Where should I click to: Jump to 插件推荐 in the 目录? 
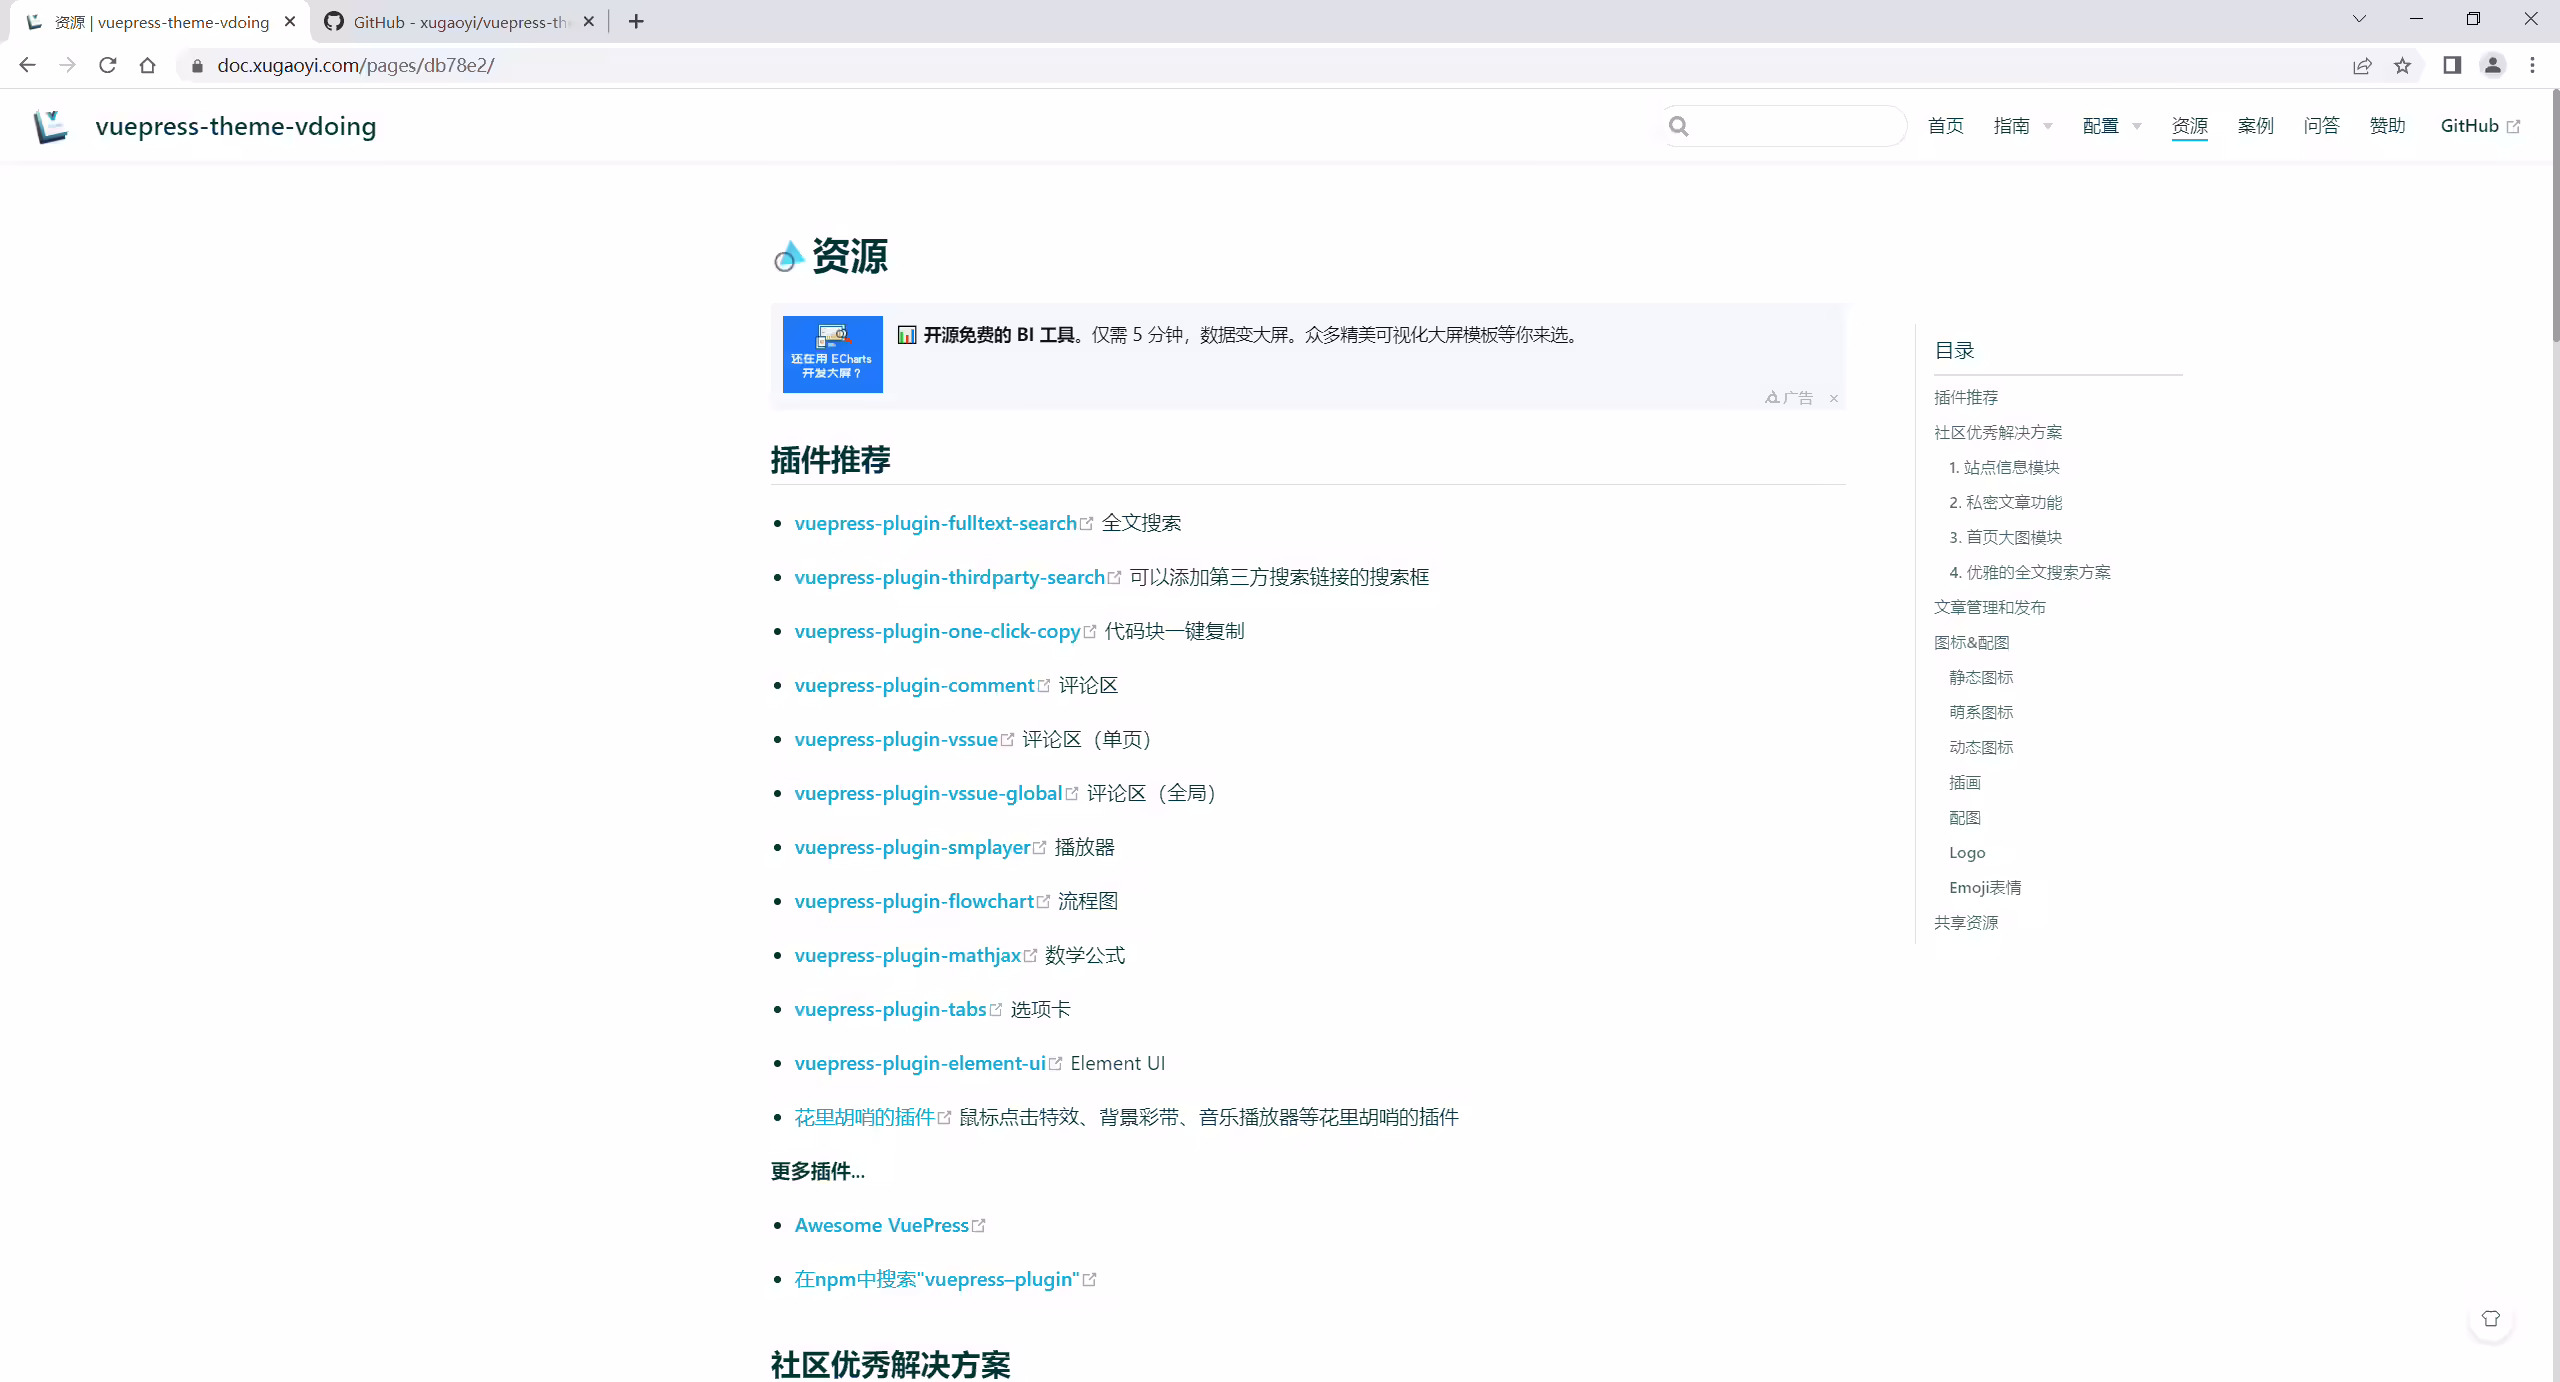[1966, 397]
